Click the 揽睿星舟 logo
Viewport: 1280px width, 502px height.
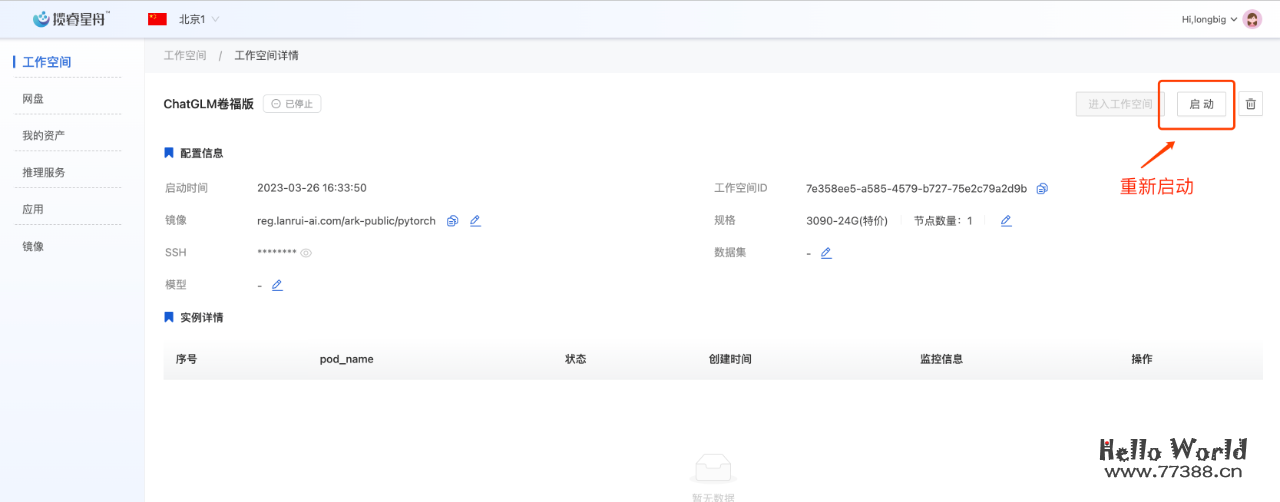tap(72, 19)
